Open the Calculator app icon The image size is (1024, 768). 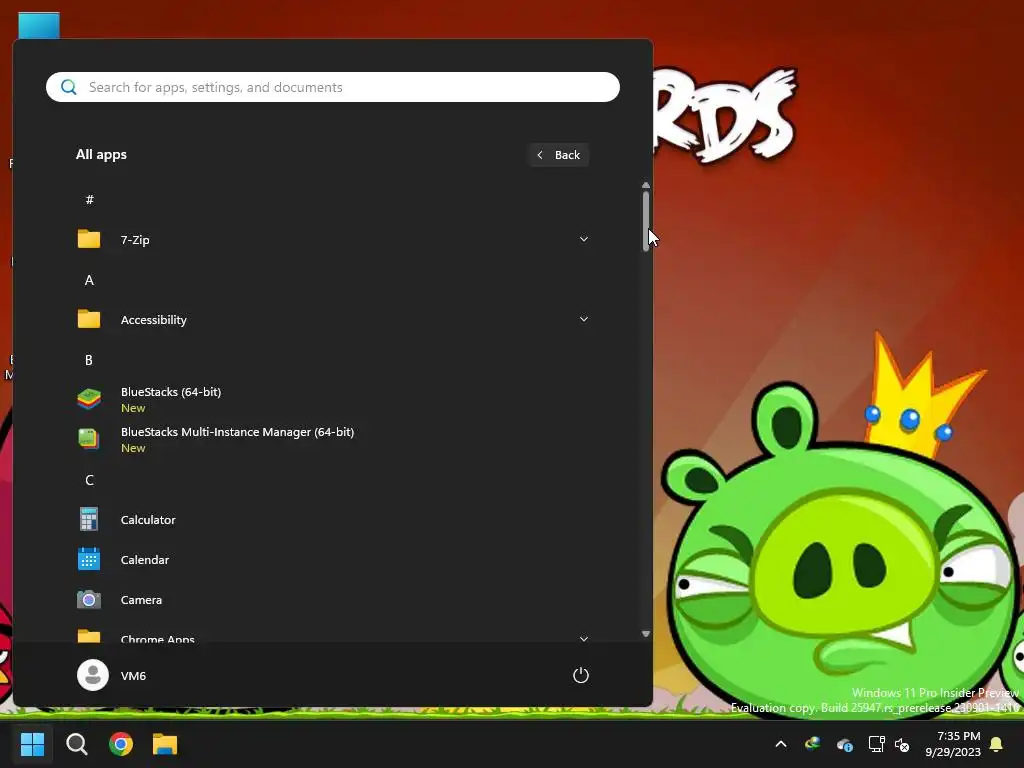tap(89, 520)
